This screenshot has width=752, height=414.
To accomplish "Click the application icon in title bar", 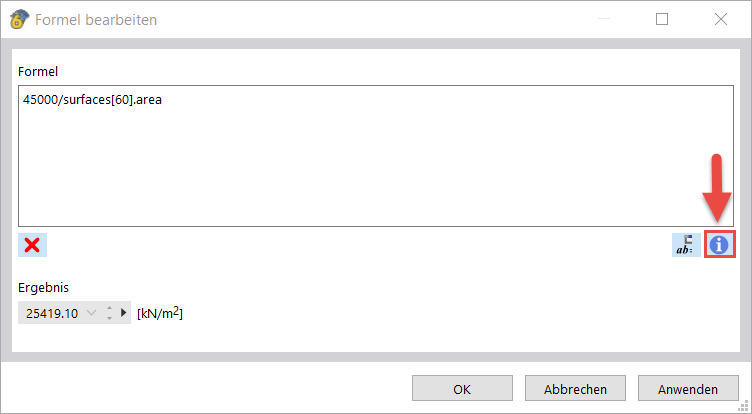I will pyautogui.click(x=17, y=19).
